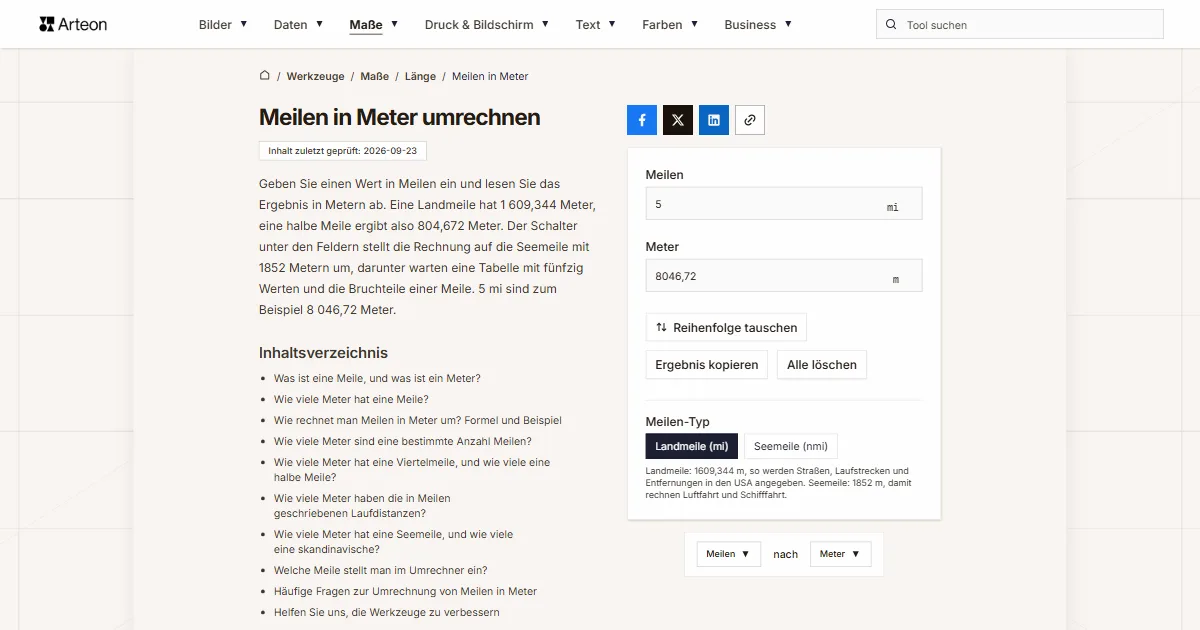Click the 'Inhaltsverzeichnis' heading

[x=323, y=352]
